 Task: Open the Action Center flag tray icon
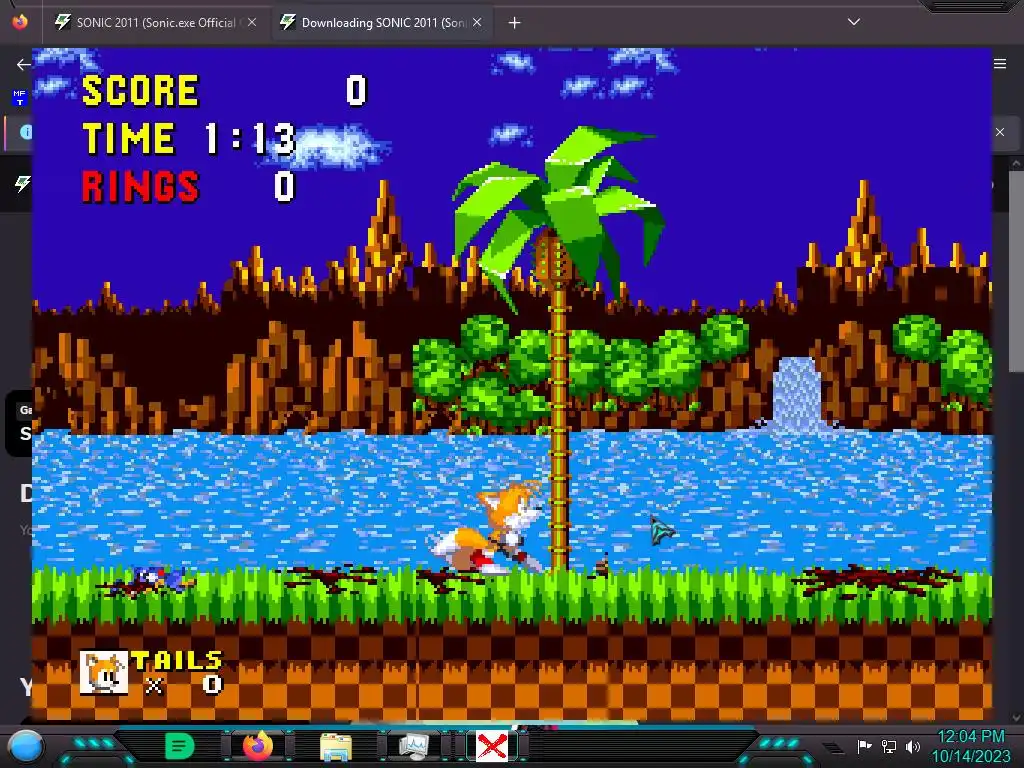(864, 746)
